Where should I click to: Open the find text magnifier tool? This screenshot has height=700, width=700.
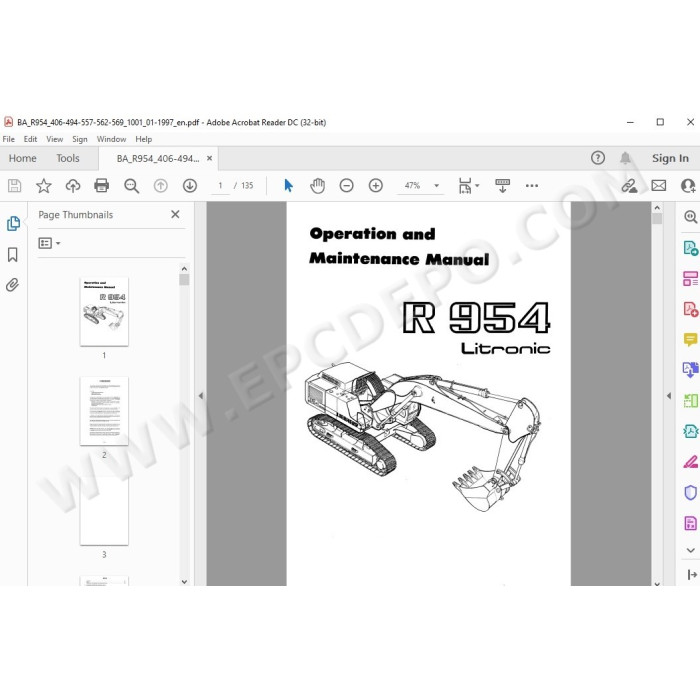[131, 186]
